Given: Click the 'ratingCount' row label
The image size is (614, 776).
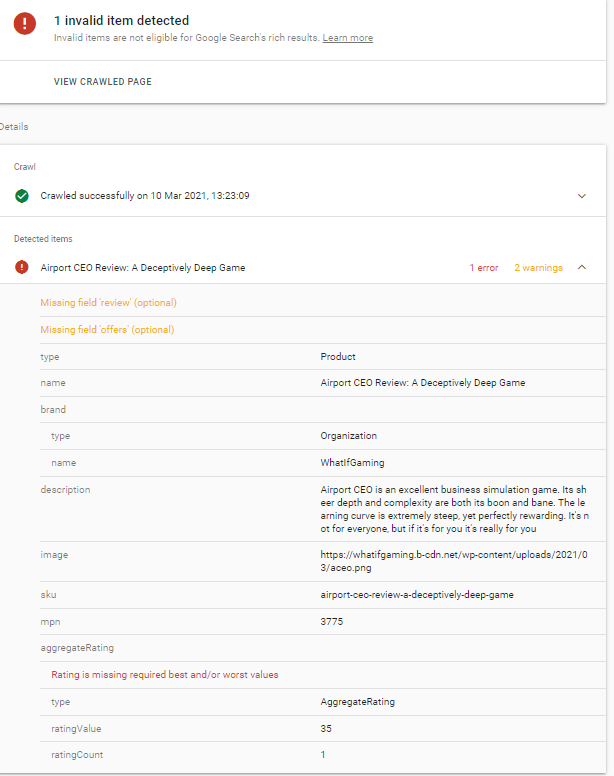Looking at the screenshot, I should coord(77,755).
